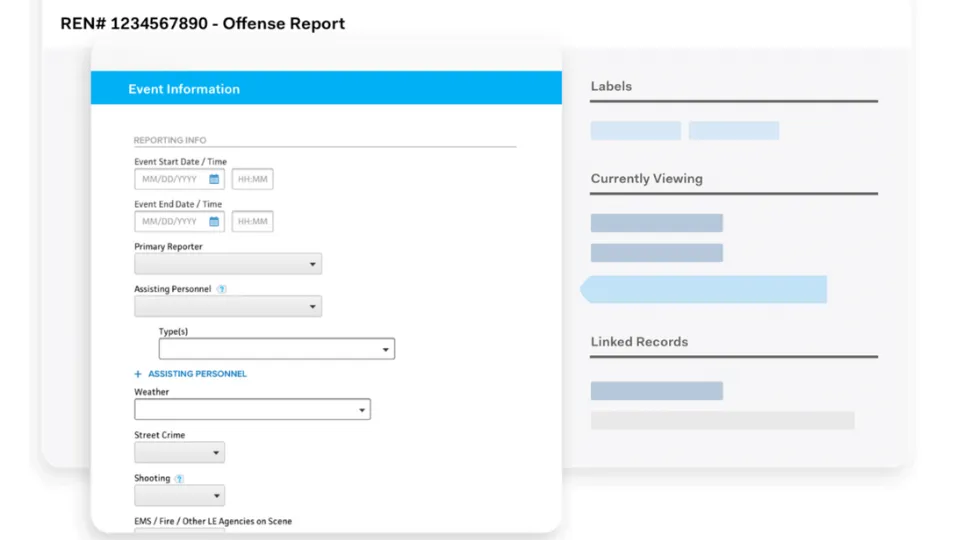Expand the Type(s) dropdown

(277, 349)
